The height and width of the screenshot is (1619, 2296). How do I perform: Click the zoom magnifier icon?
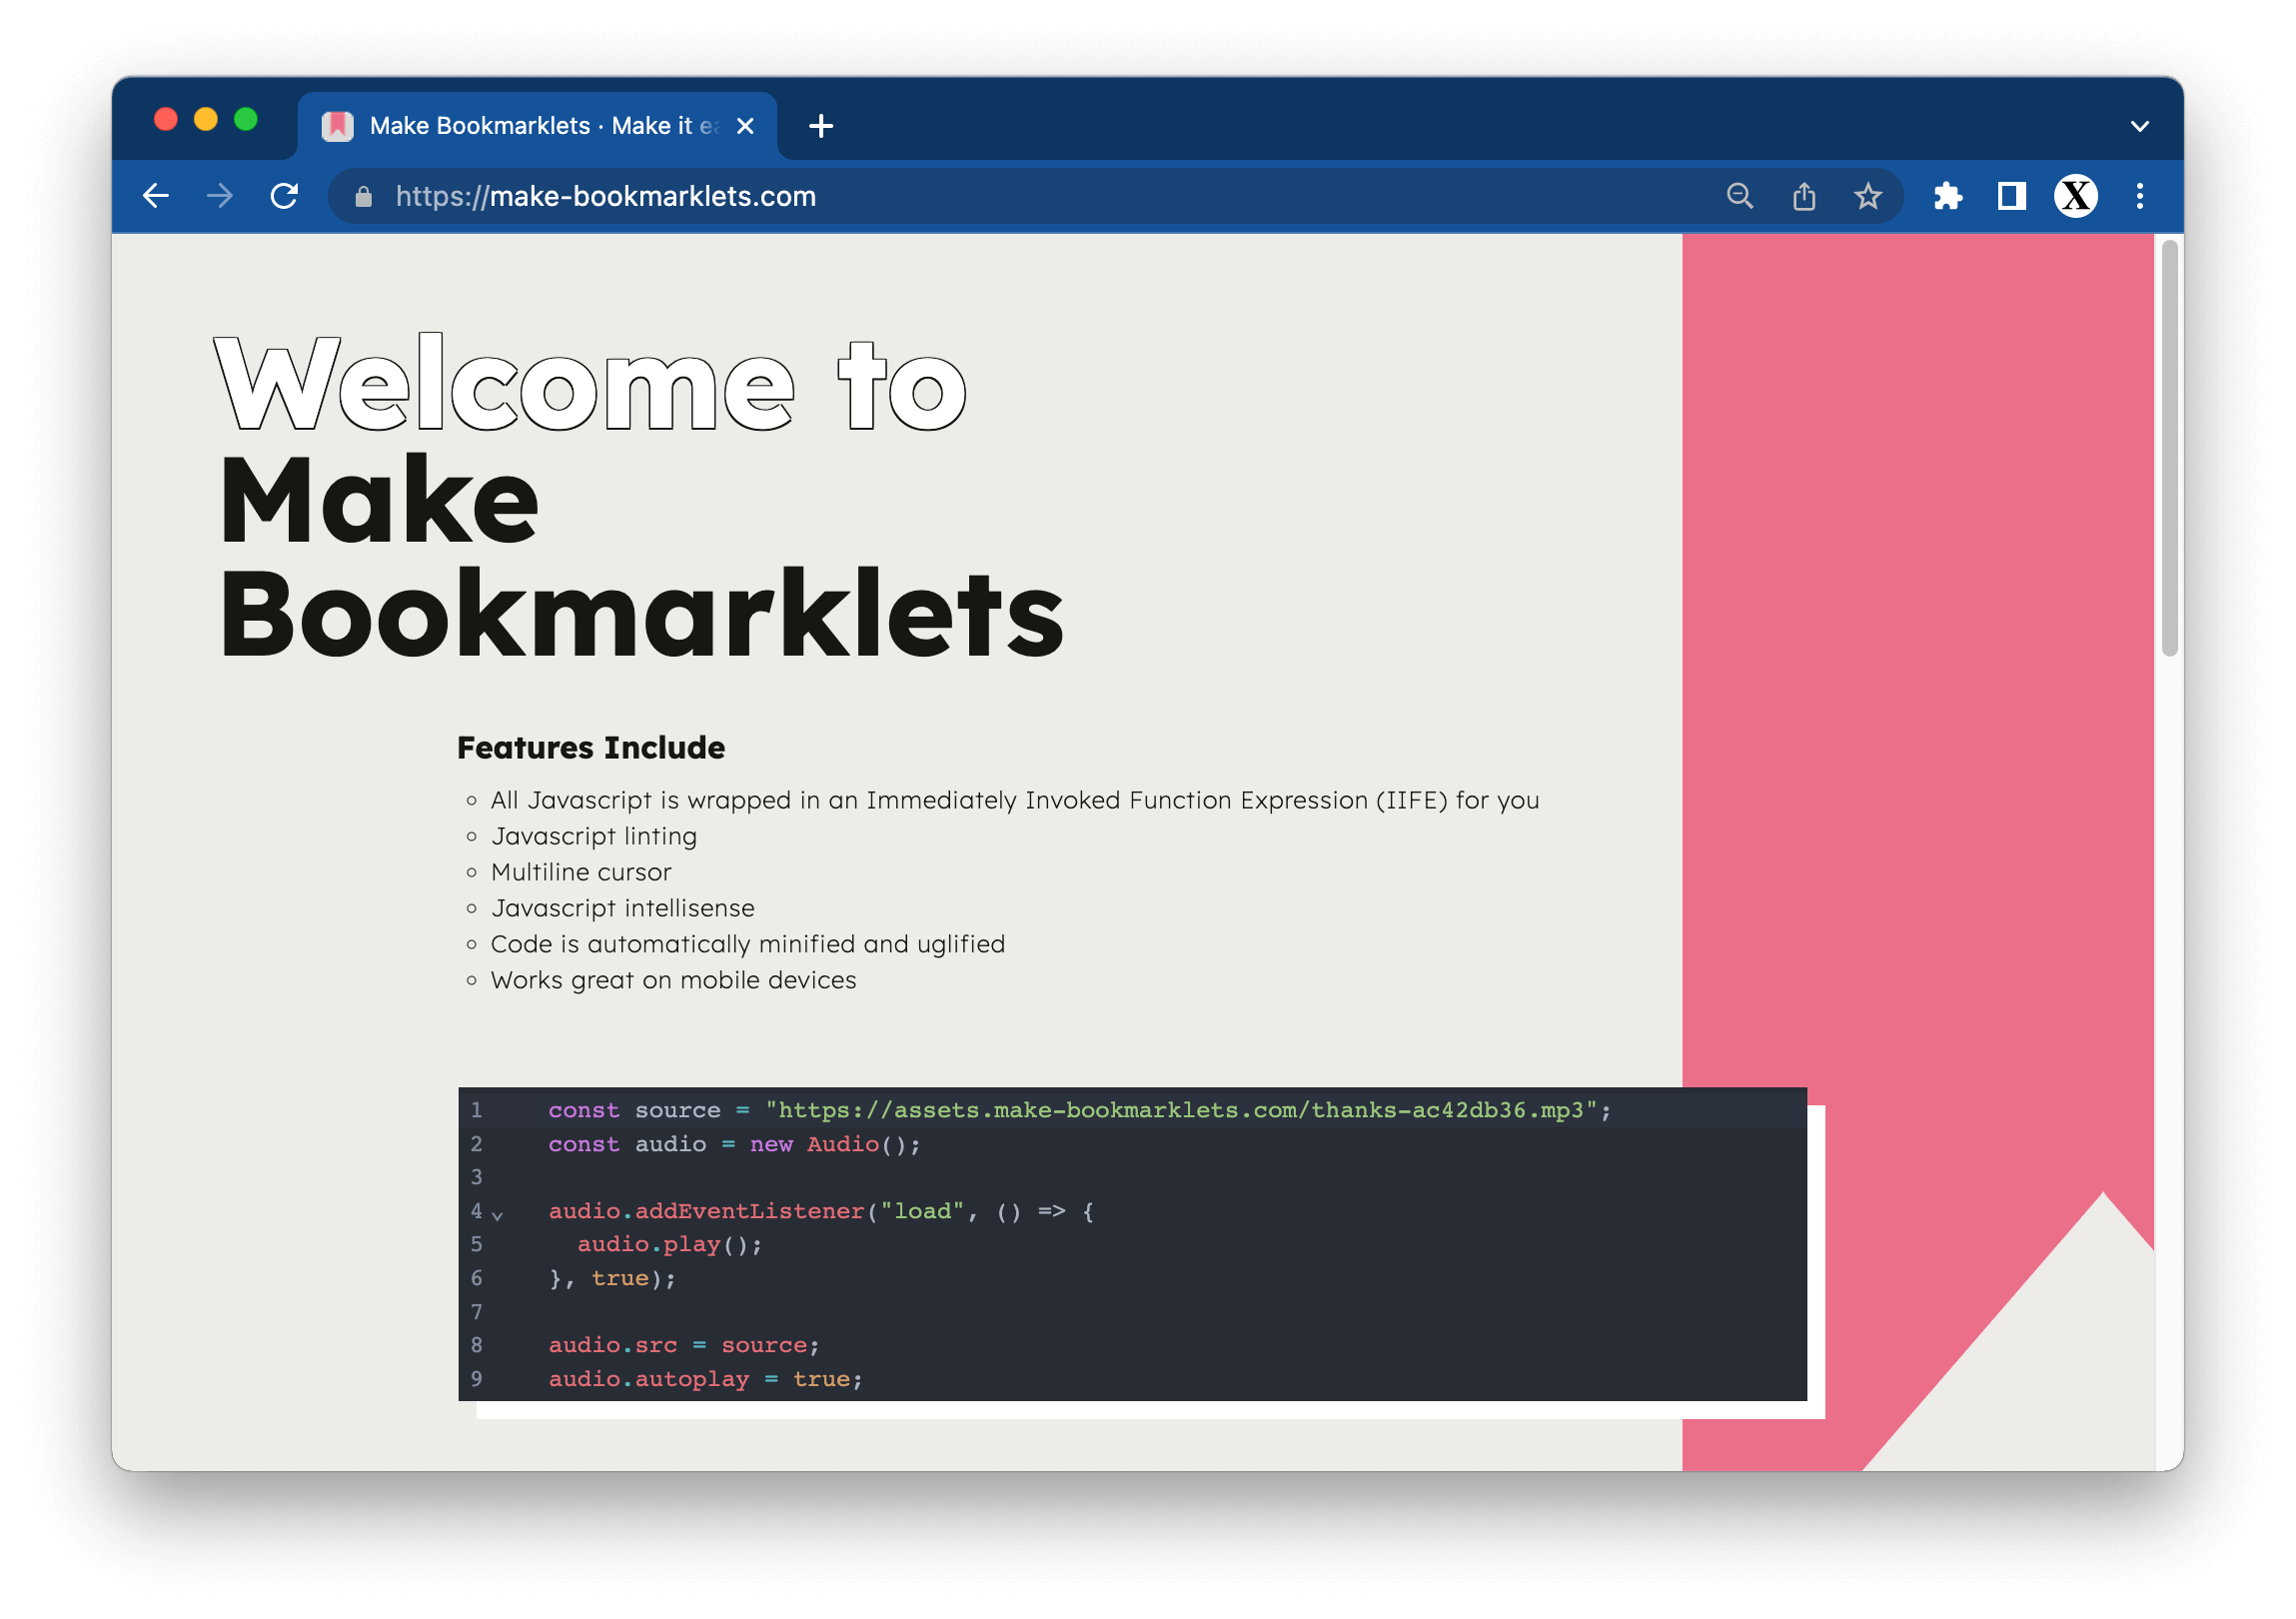[1740, 196]
